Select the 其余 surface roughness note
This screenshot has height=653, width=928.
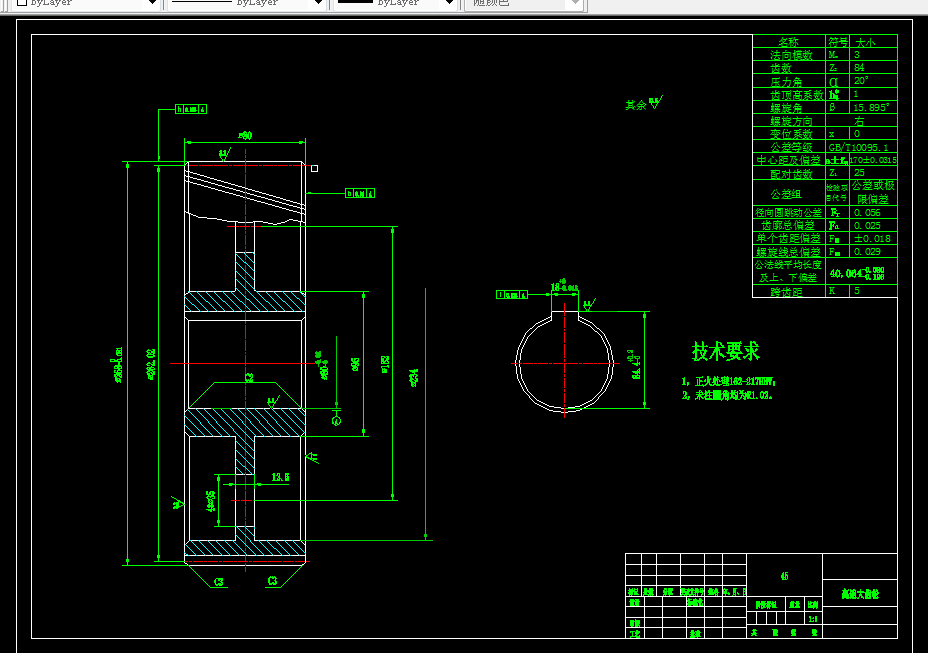point(643,104)
